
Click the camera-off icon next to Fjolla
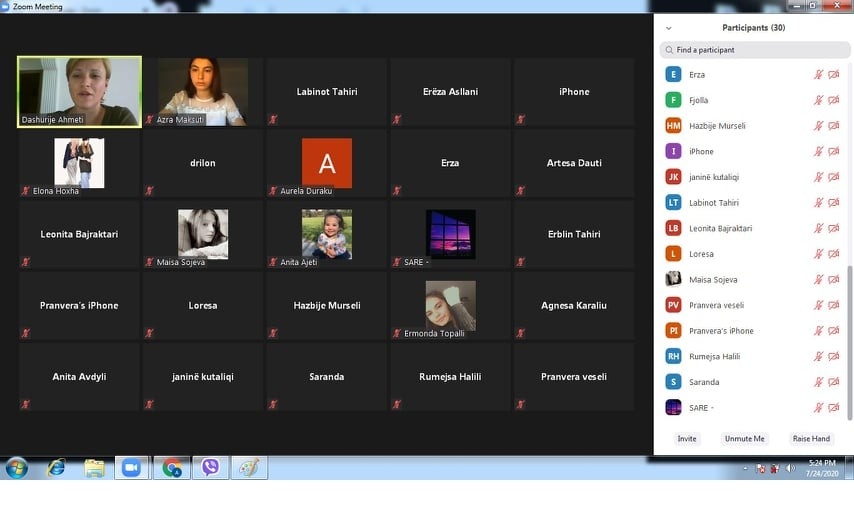(833, 100)
